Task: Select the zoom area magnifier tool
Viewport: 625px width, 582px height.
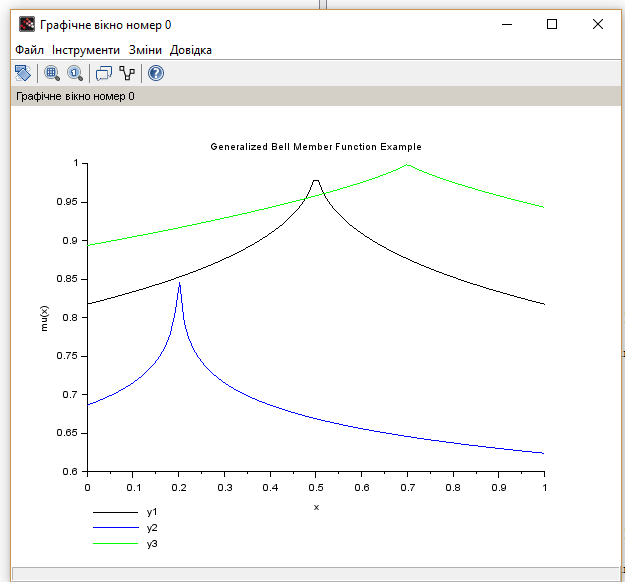Action: (x=52, y=73)
